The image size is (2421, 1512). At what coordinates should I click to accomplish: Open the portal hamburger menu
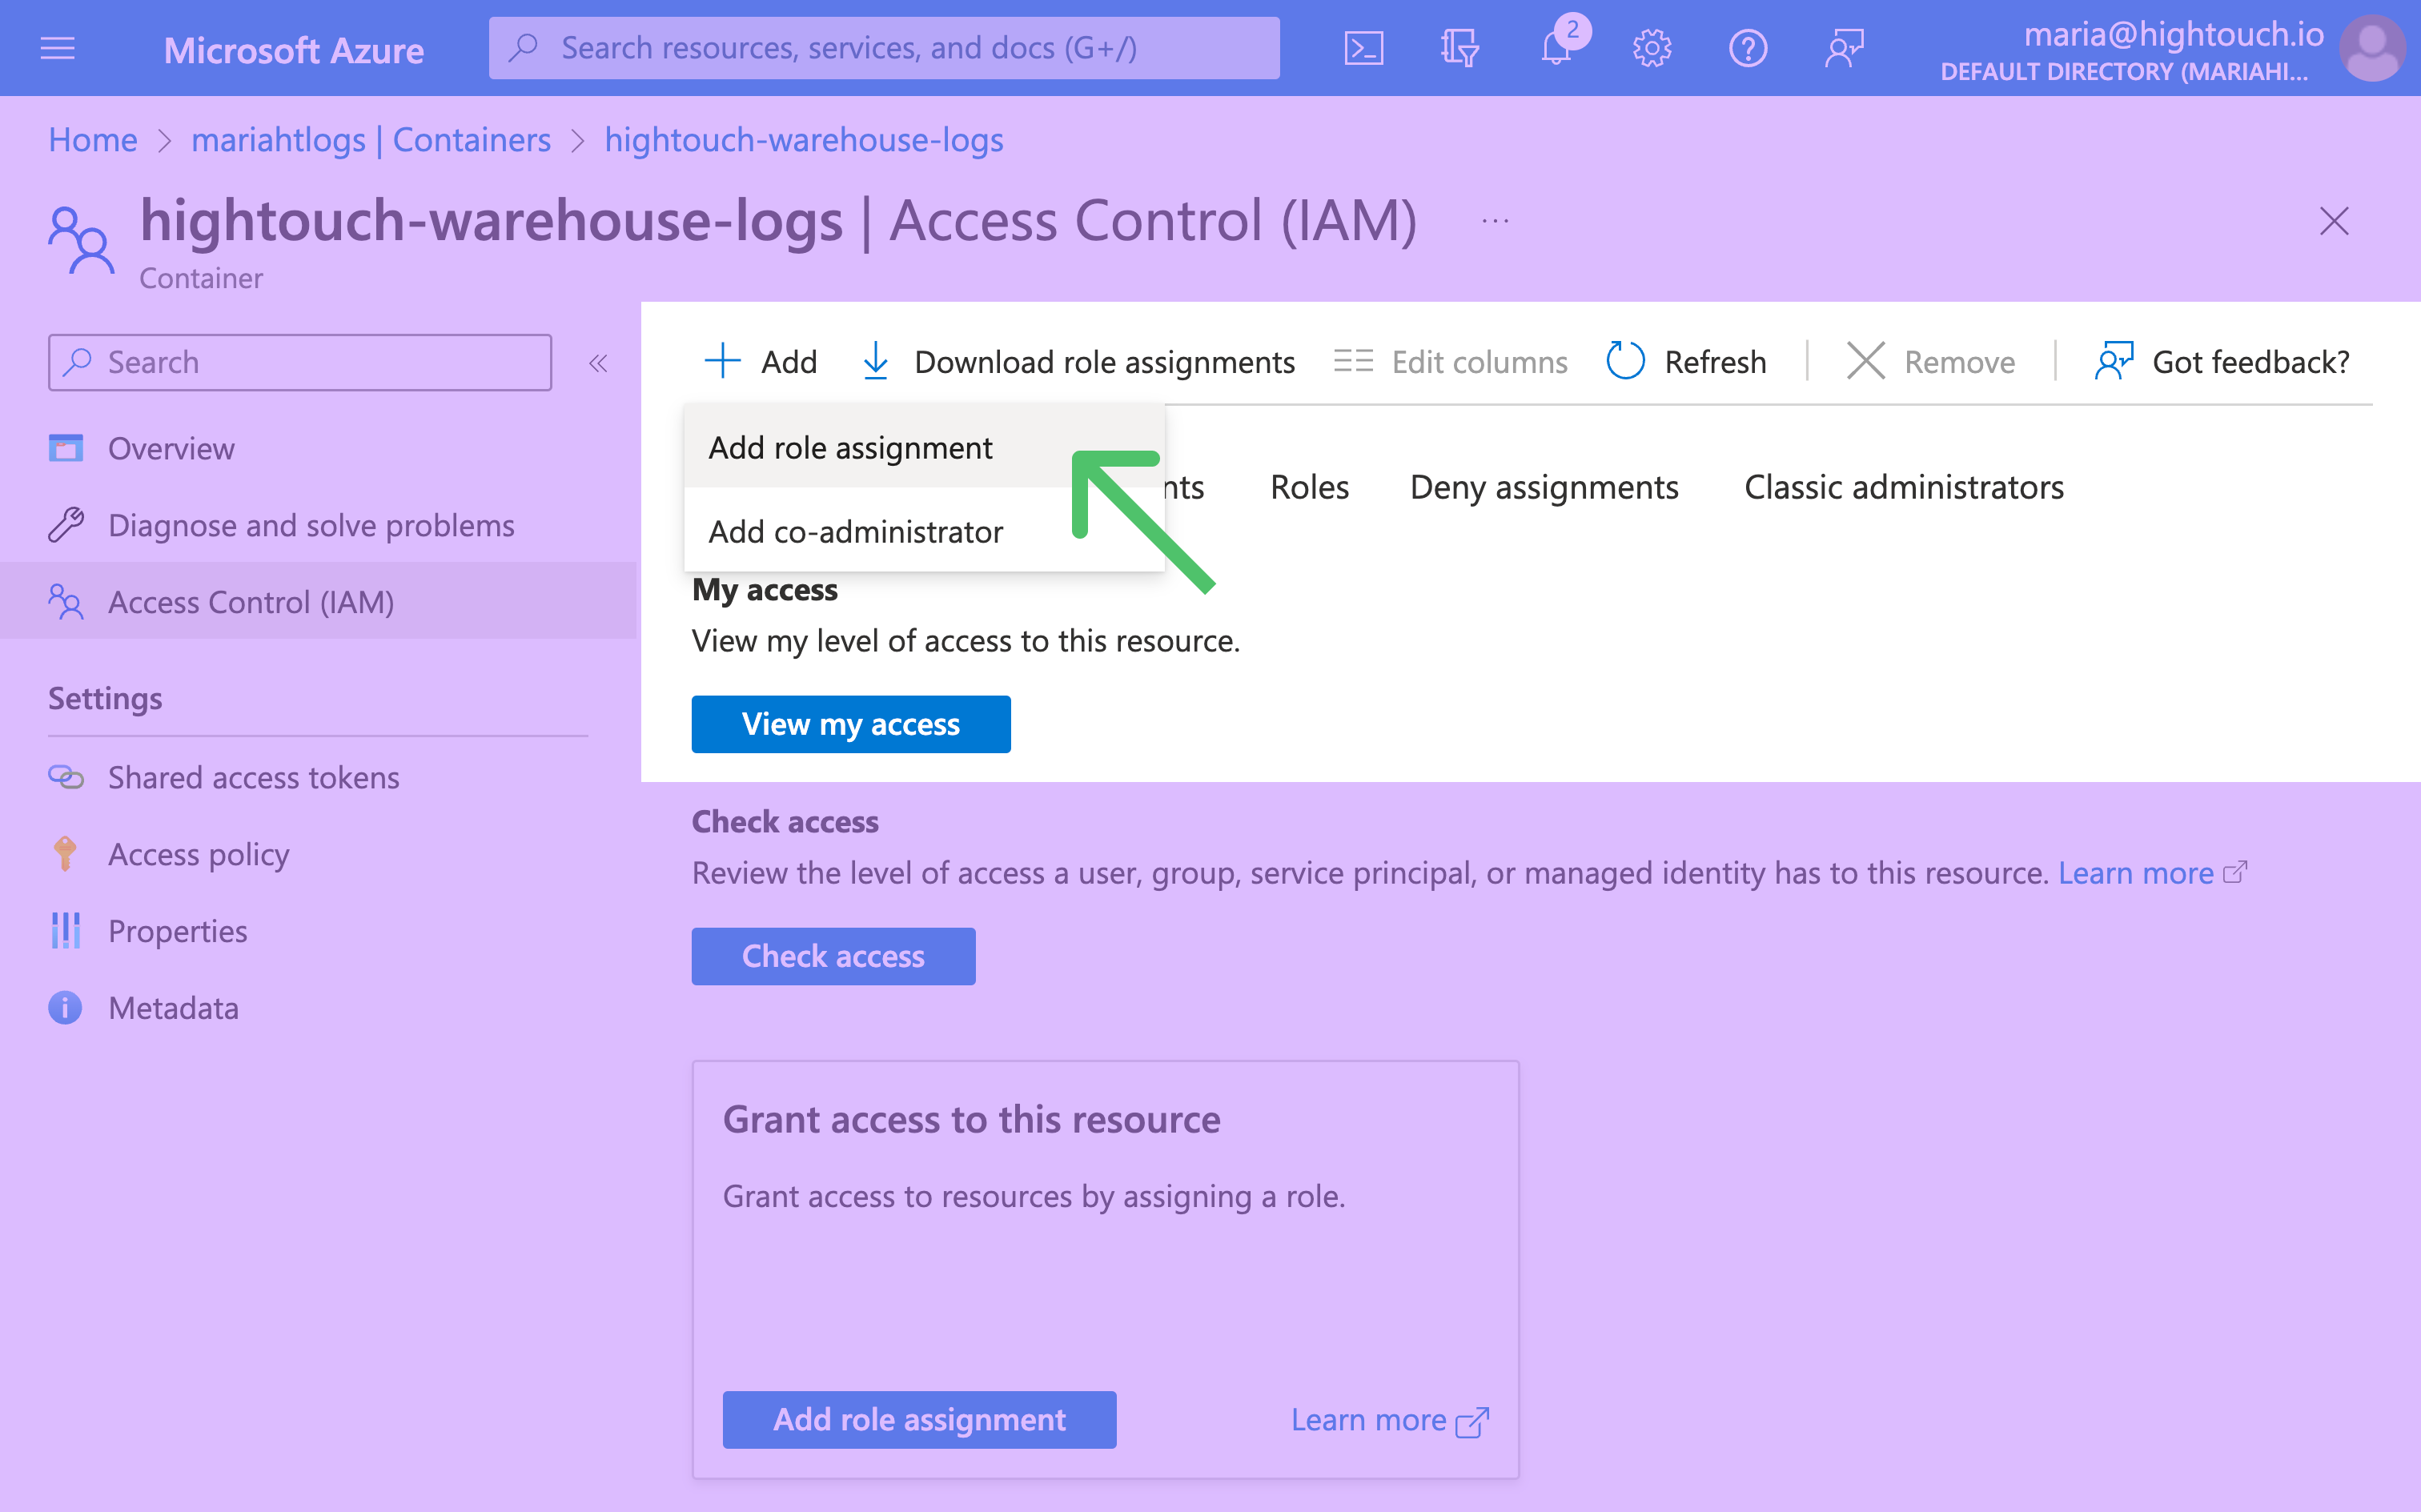[x=57, y=48]
